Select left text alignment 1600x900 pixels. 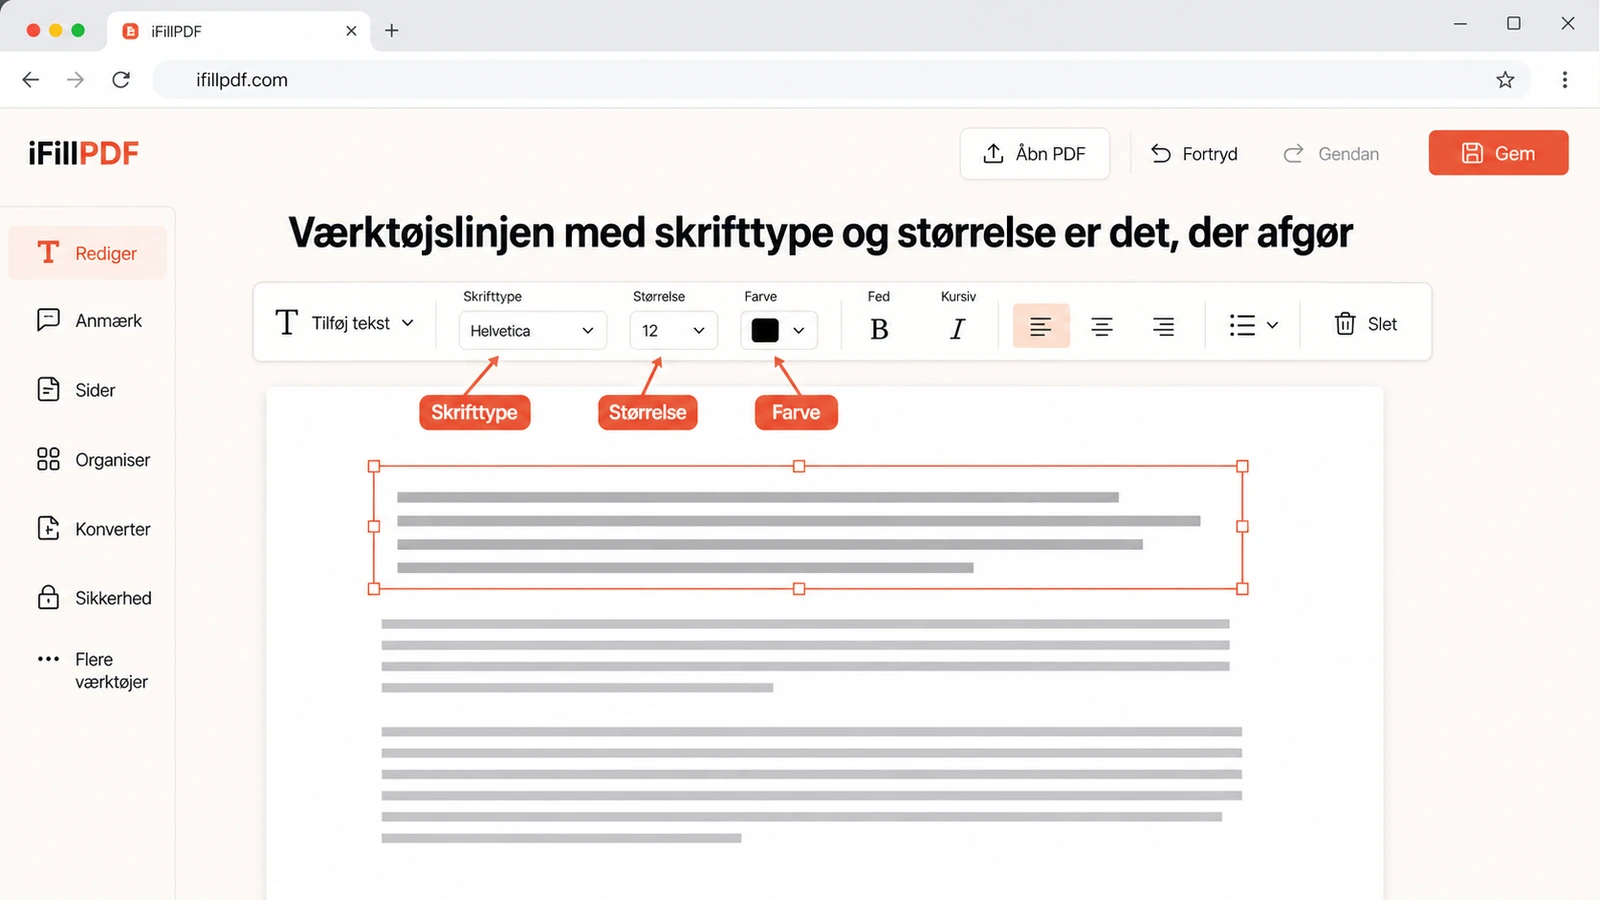pos(1041,326)
